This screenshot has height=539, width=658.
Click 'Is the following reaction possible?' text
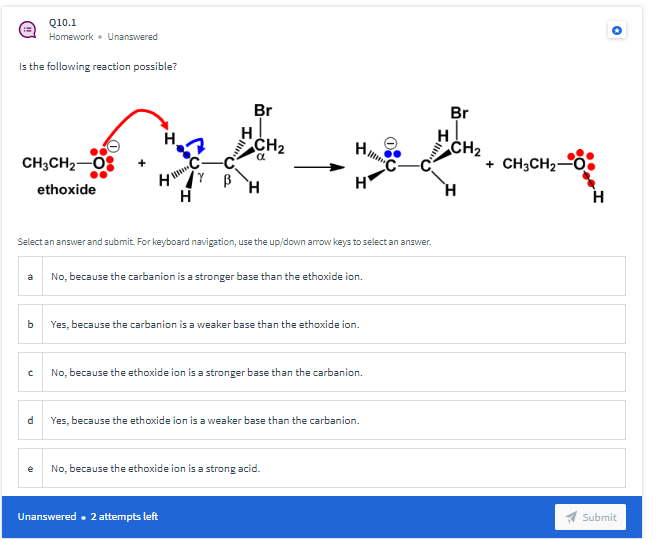(98, 67)
